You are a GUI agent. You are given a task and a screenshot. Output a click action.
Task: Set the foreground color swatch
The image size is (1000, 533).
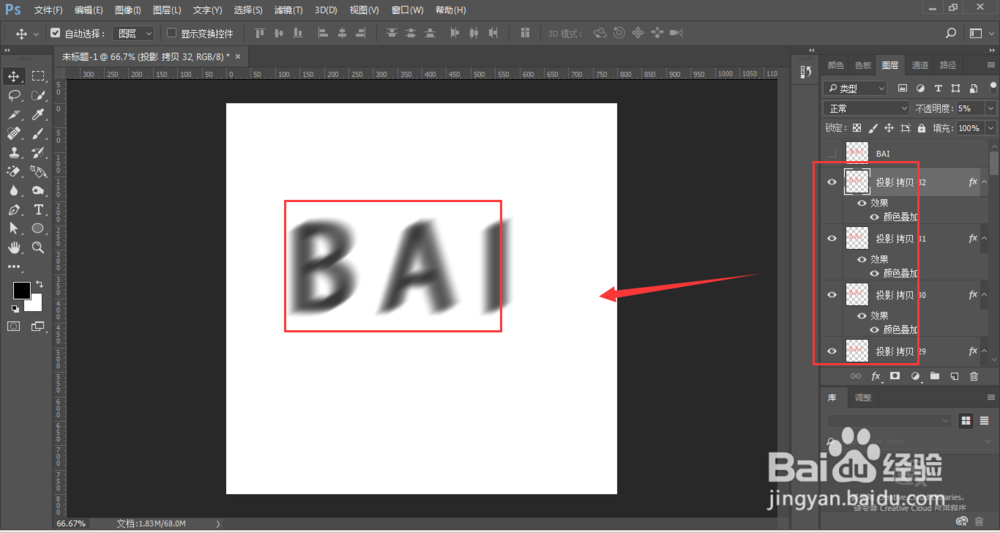tap(22, 291)
